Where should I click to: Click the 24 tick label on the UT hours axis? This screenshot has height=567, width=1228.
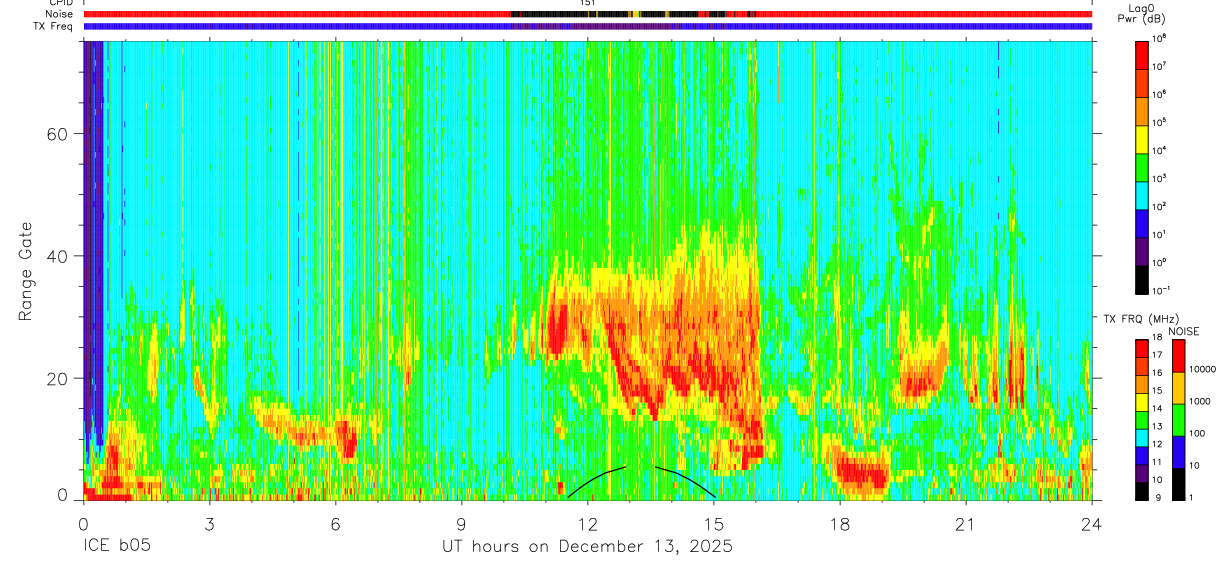(1092, 524)
